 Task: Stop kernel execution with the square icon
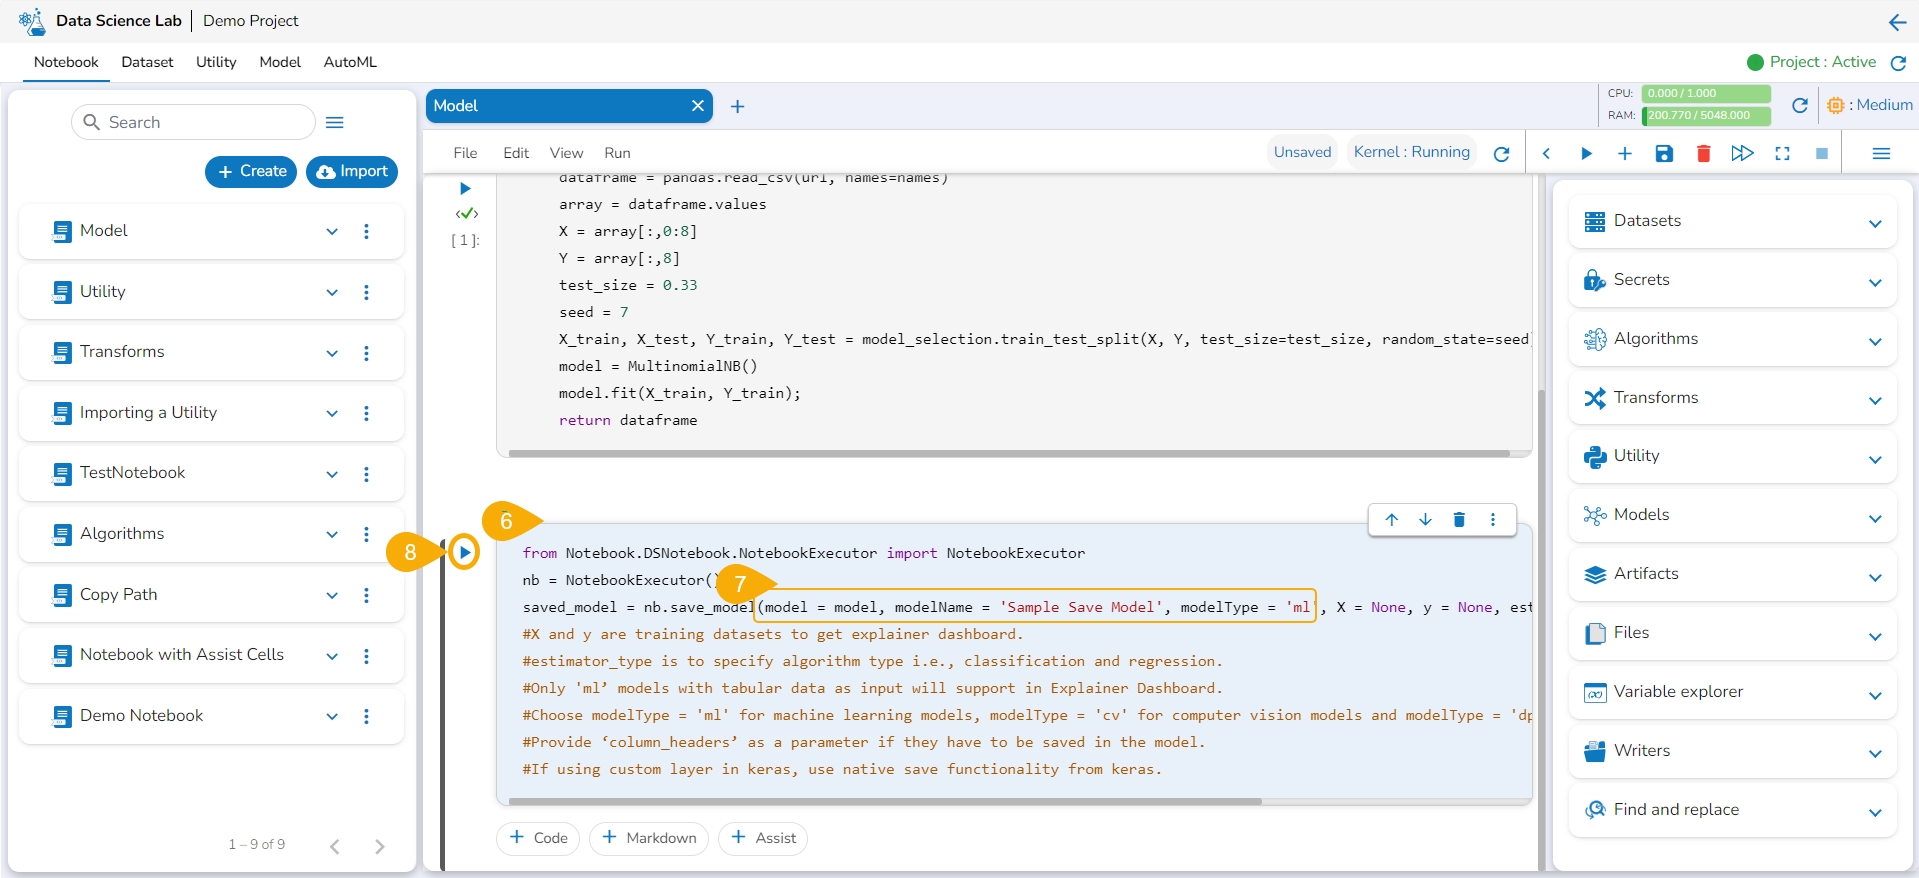pyautogui.click(x=1821, y=153)
